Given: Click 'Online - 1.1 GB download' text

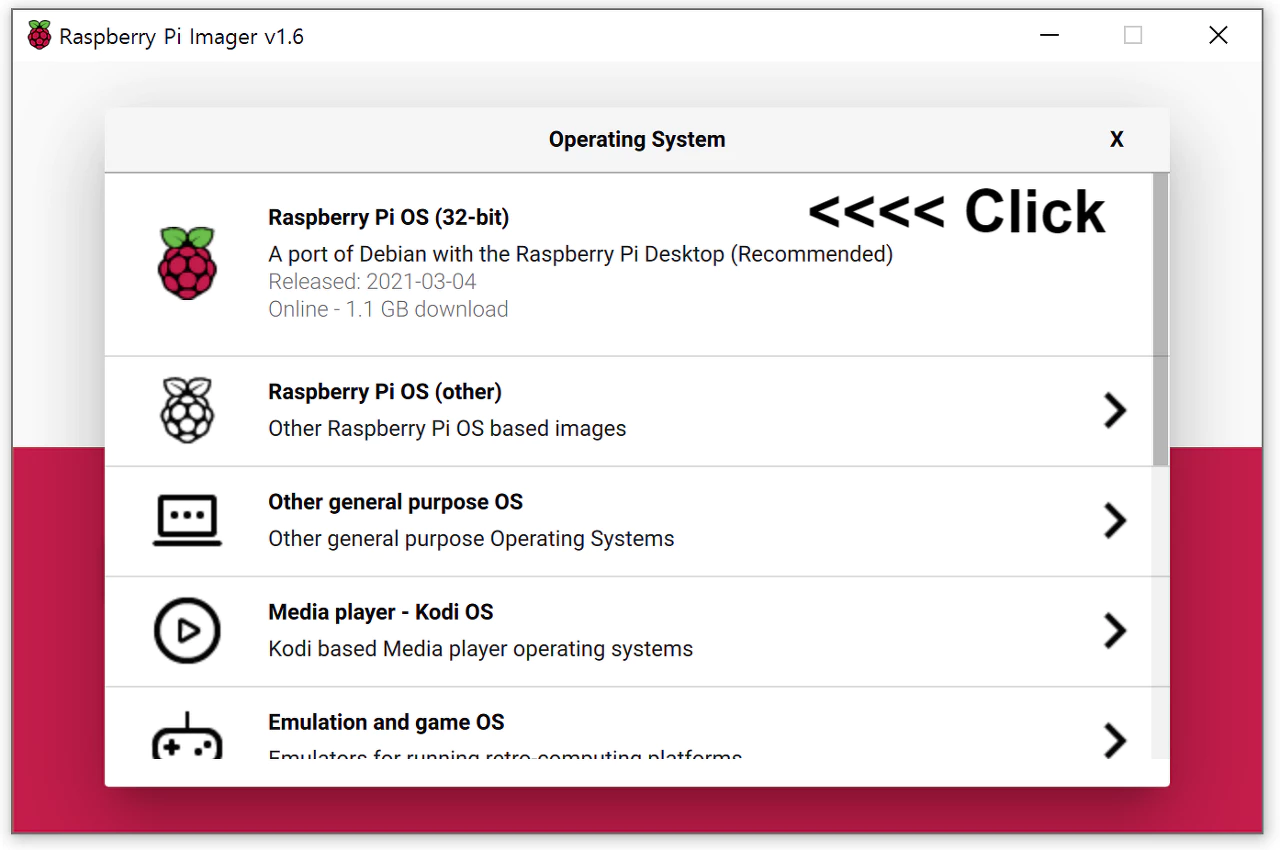Looking at the screenshot, I should point(388,310).
